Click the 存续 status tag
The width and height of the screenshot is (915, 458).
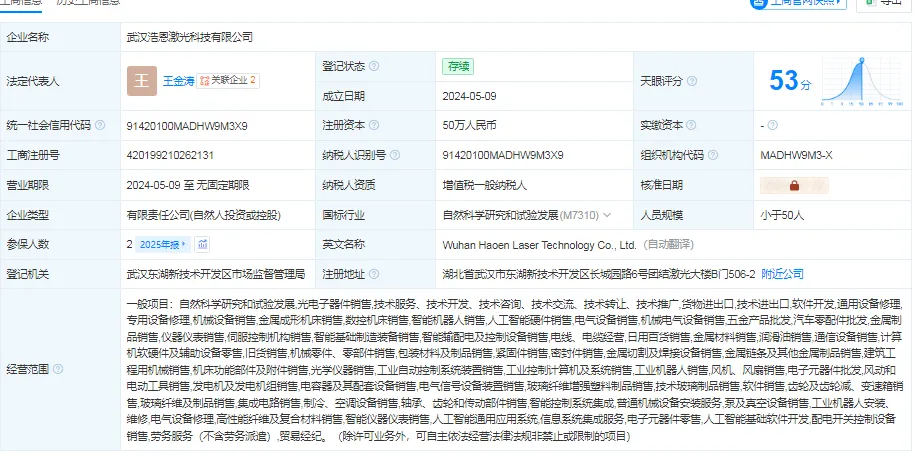click(458, 67)
